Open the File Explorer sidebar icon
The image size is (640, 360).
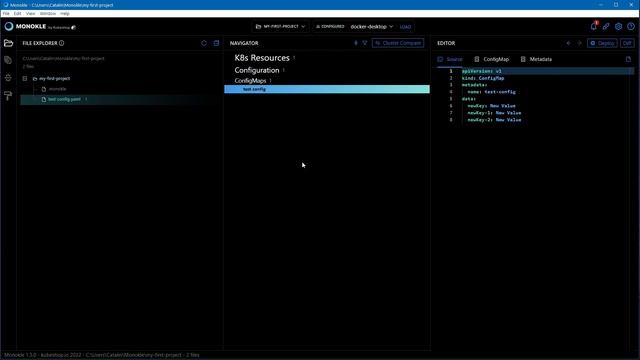click(8, 43)
